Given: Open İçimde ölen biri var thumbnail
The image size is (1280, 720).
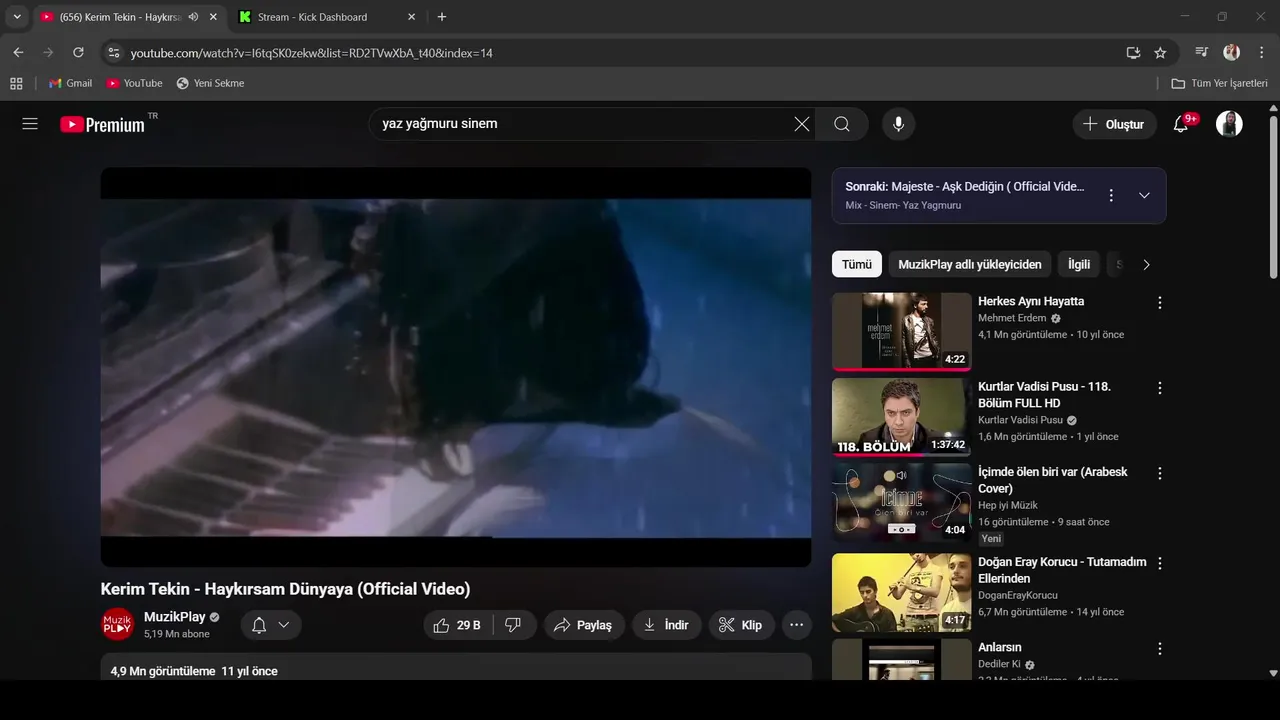Looking at the screenshot, I should 902,502.
